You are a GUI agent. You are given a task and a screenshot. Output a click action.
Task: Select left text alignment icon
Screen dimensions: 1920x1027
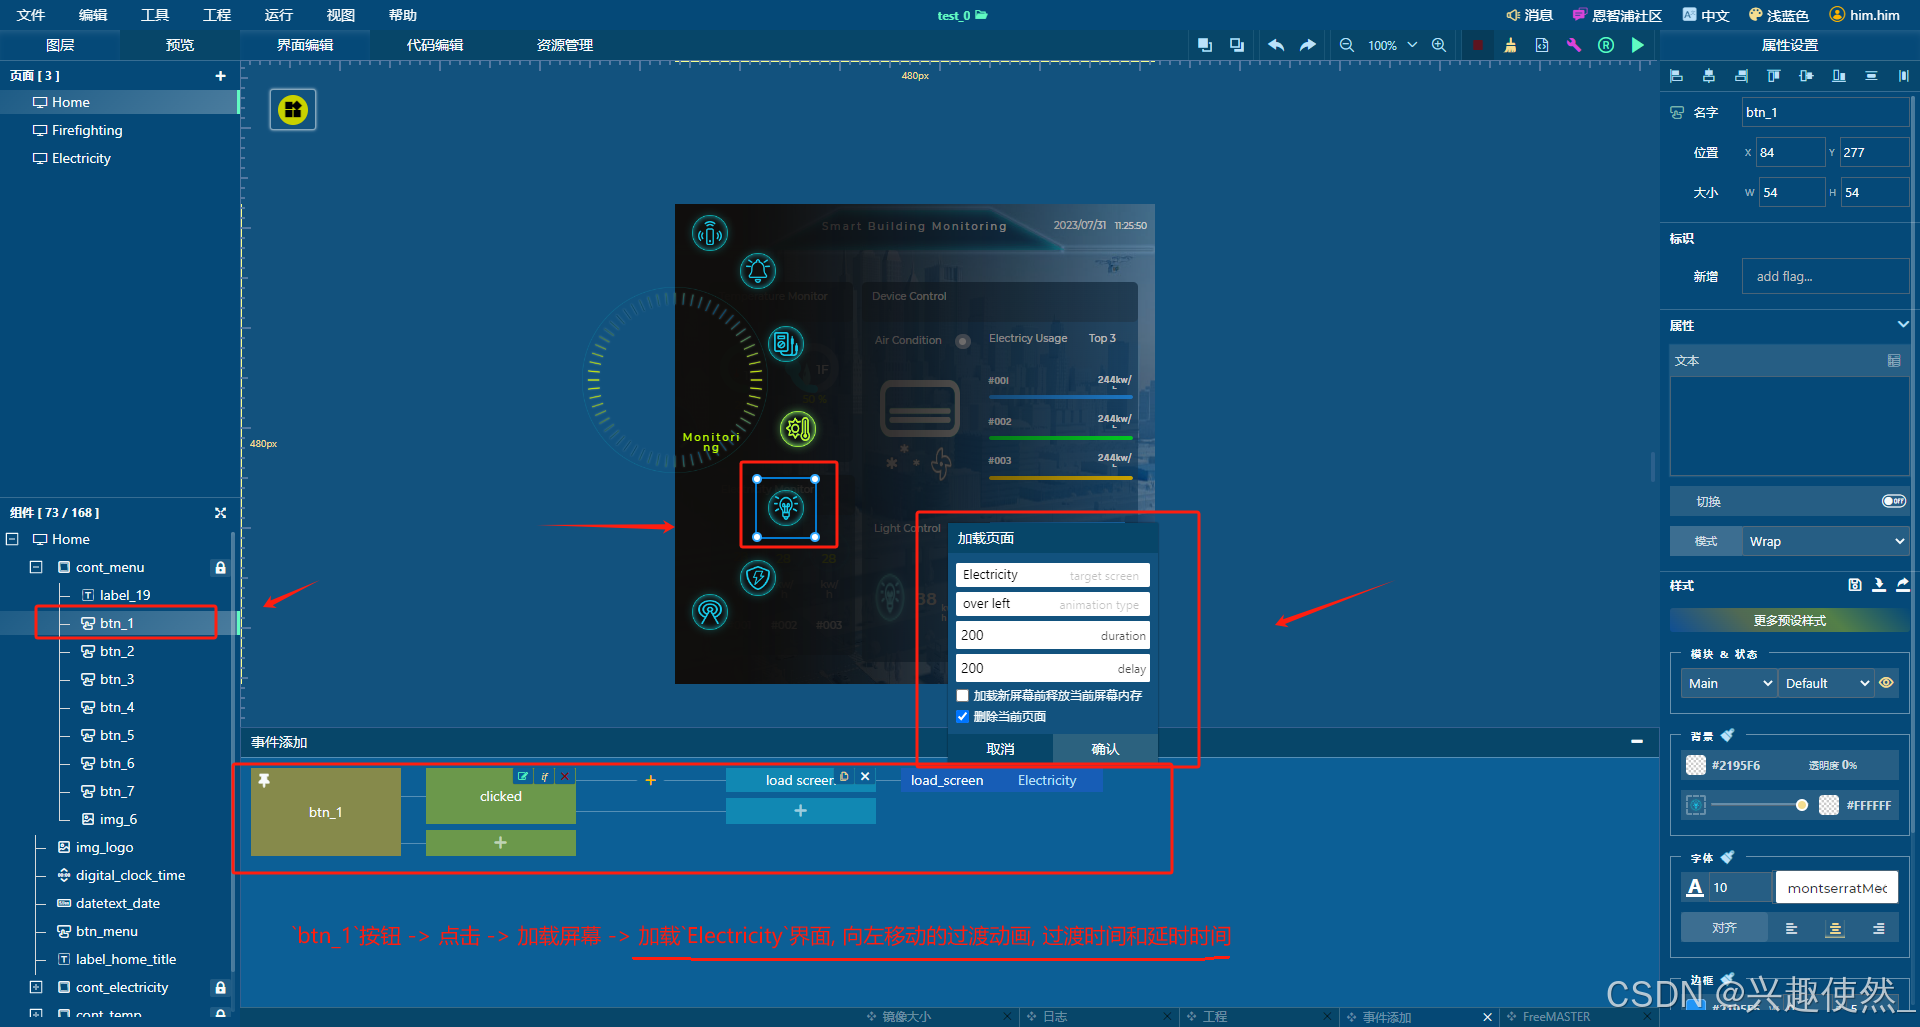tap(1791, 929)
